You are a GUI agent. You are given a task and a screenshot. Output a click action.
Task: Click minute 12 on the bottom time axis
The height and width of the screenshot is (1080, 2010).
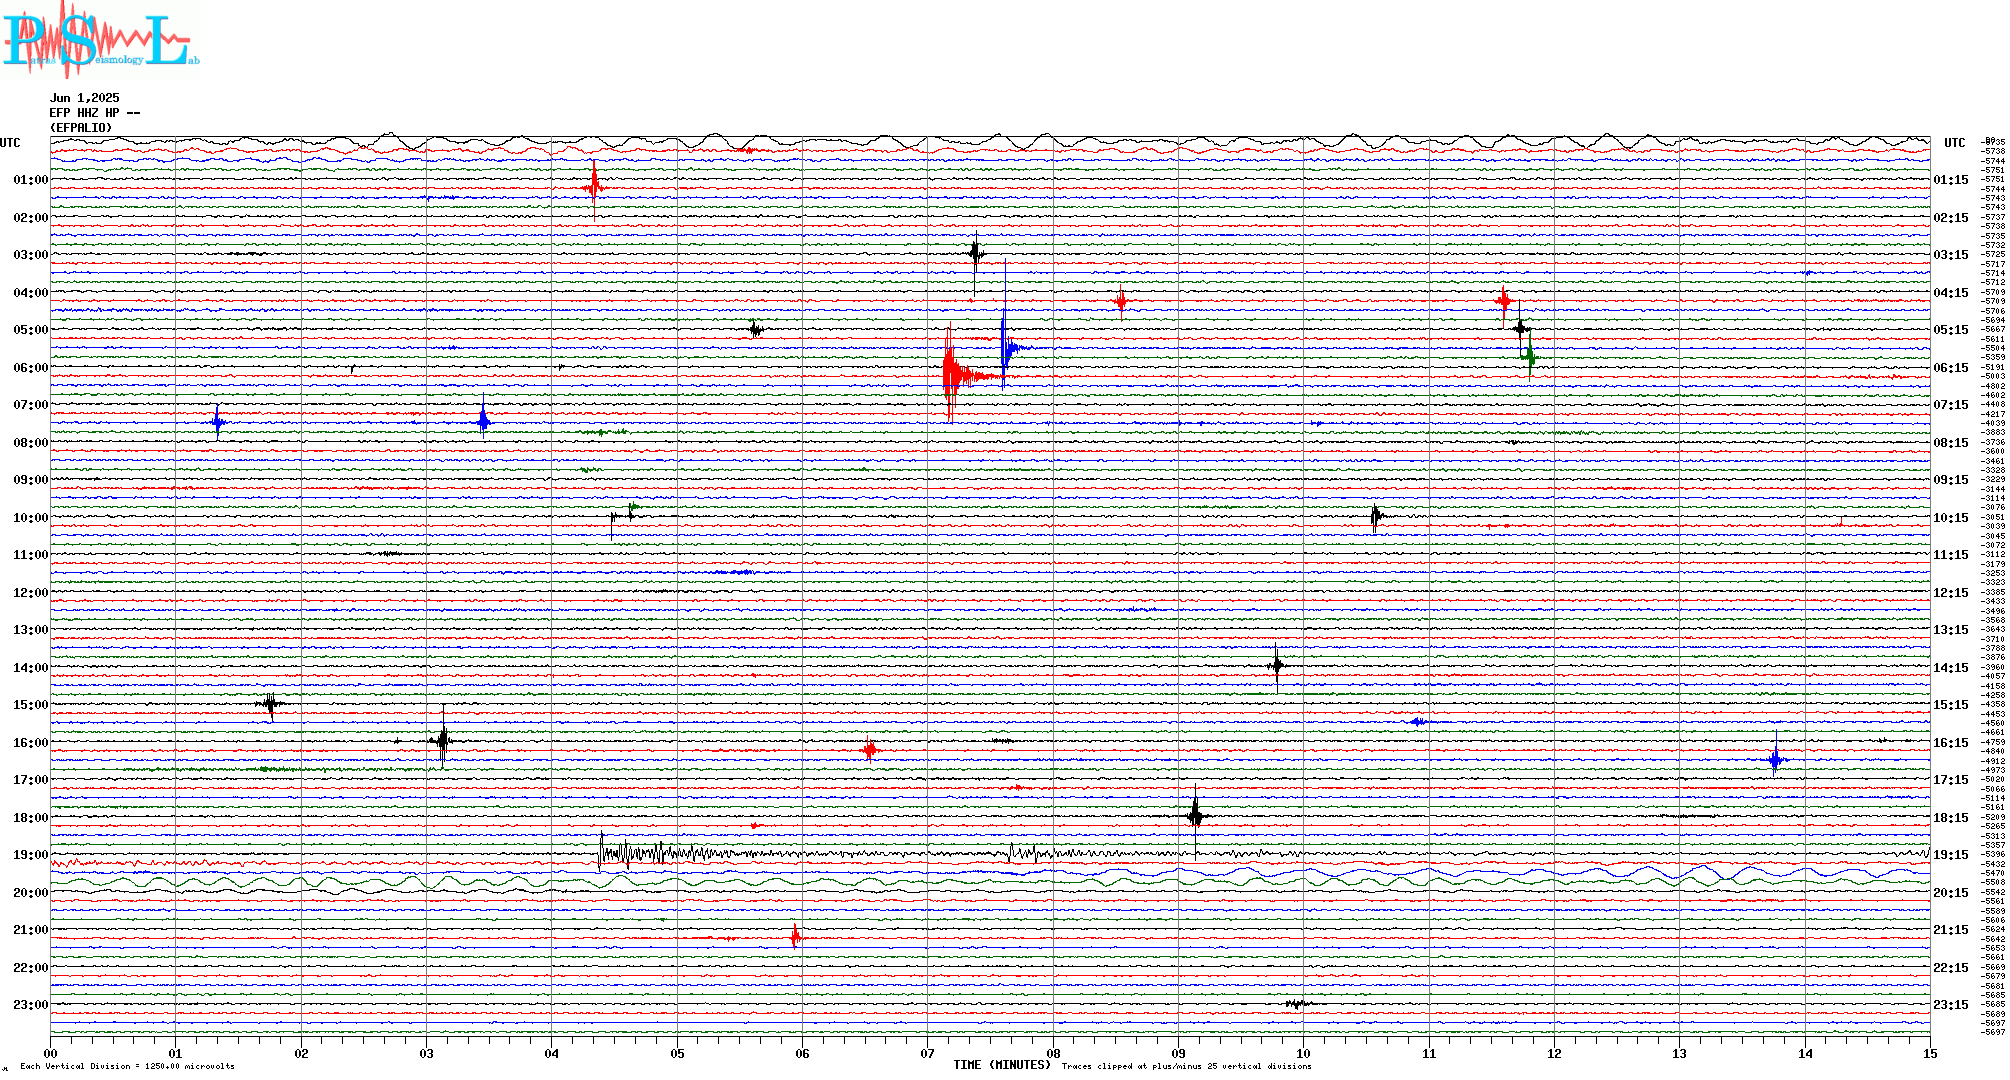click(1554, 1053)
